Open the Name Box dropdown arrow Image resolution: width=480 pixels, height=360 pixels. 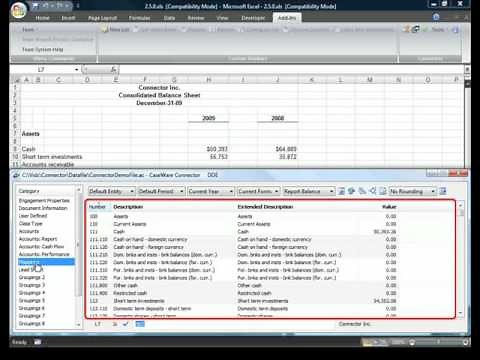pyautogui.click(x=76, y=69)
